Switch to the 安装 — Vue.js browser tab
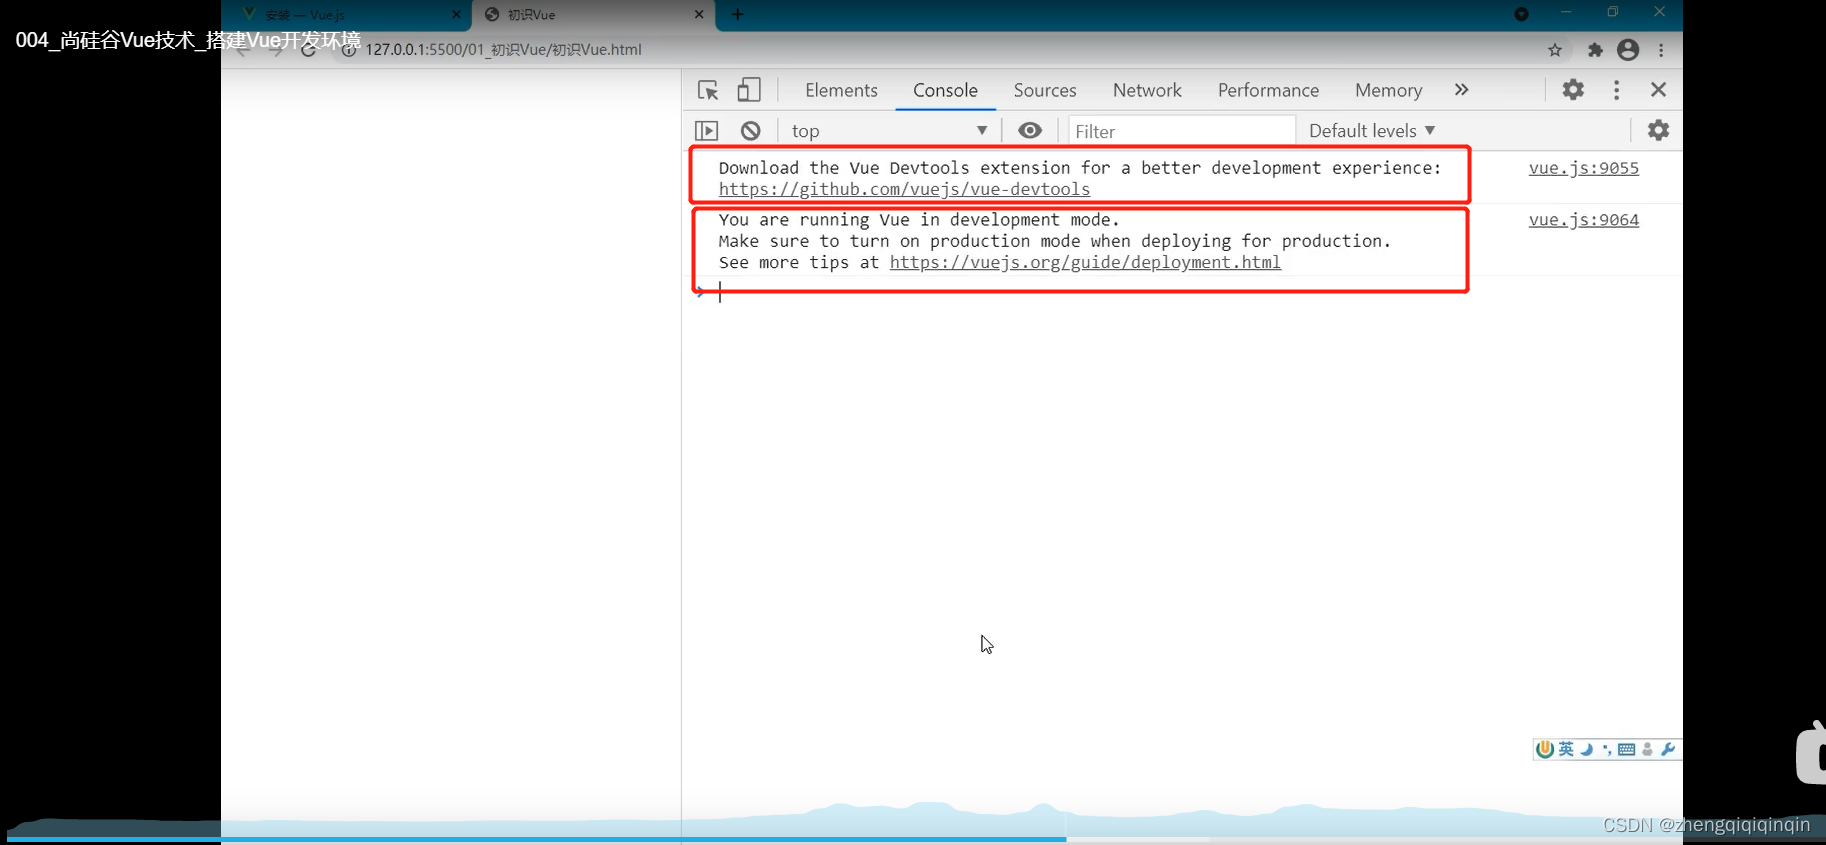1826x845 pixels. (345, 15)
